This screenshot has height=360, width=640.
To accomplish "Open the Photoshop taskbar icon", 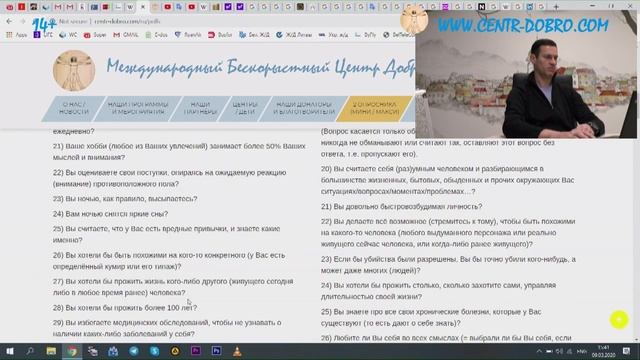I will point(216,351).
